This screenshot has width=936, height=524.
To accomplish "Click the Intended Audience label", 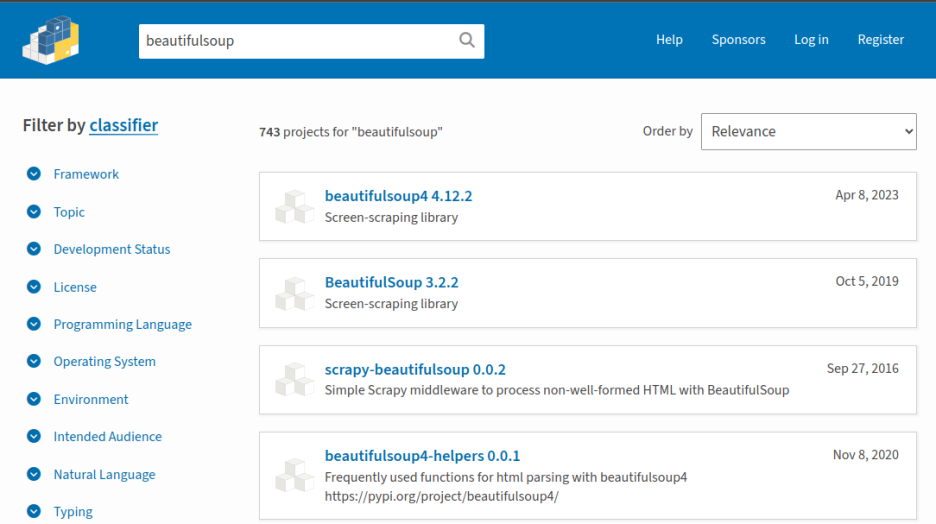I will 107,436.
